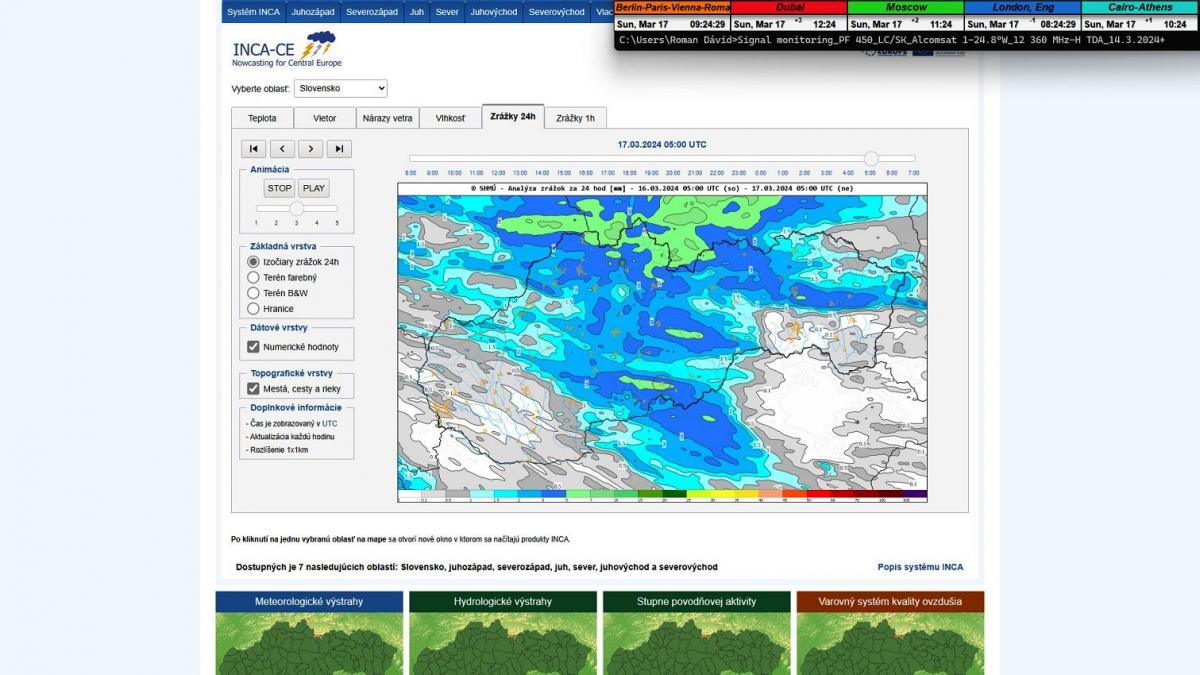The height and width of the screenshot is (675, 1200).
Task: Step back one frame with previous arrow
Action: tap(282, 149)
